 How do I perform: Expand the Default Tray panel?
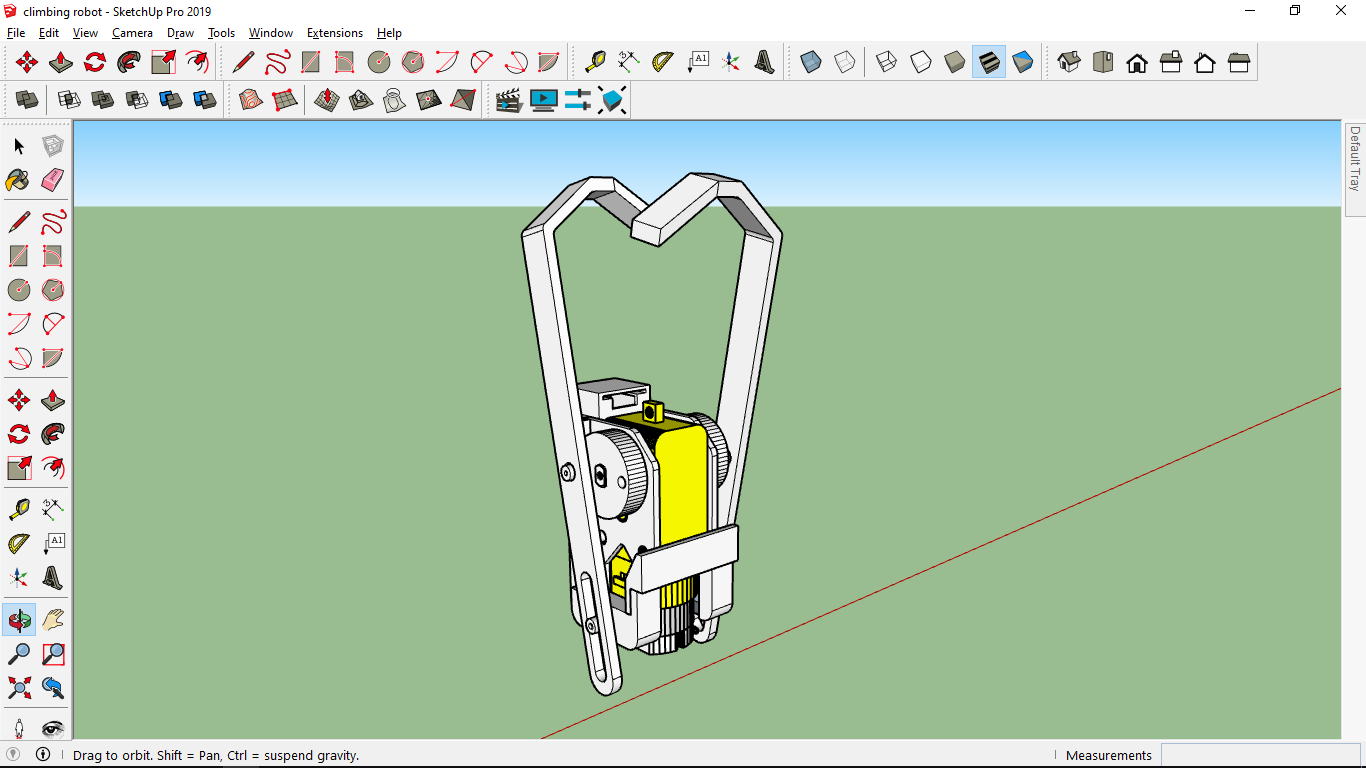coord(1355,168)
